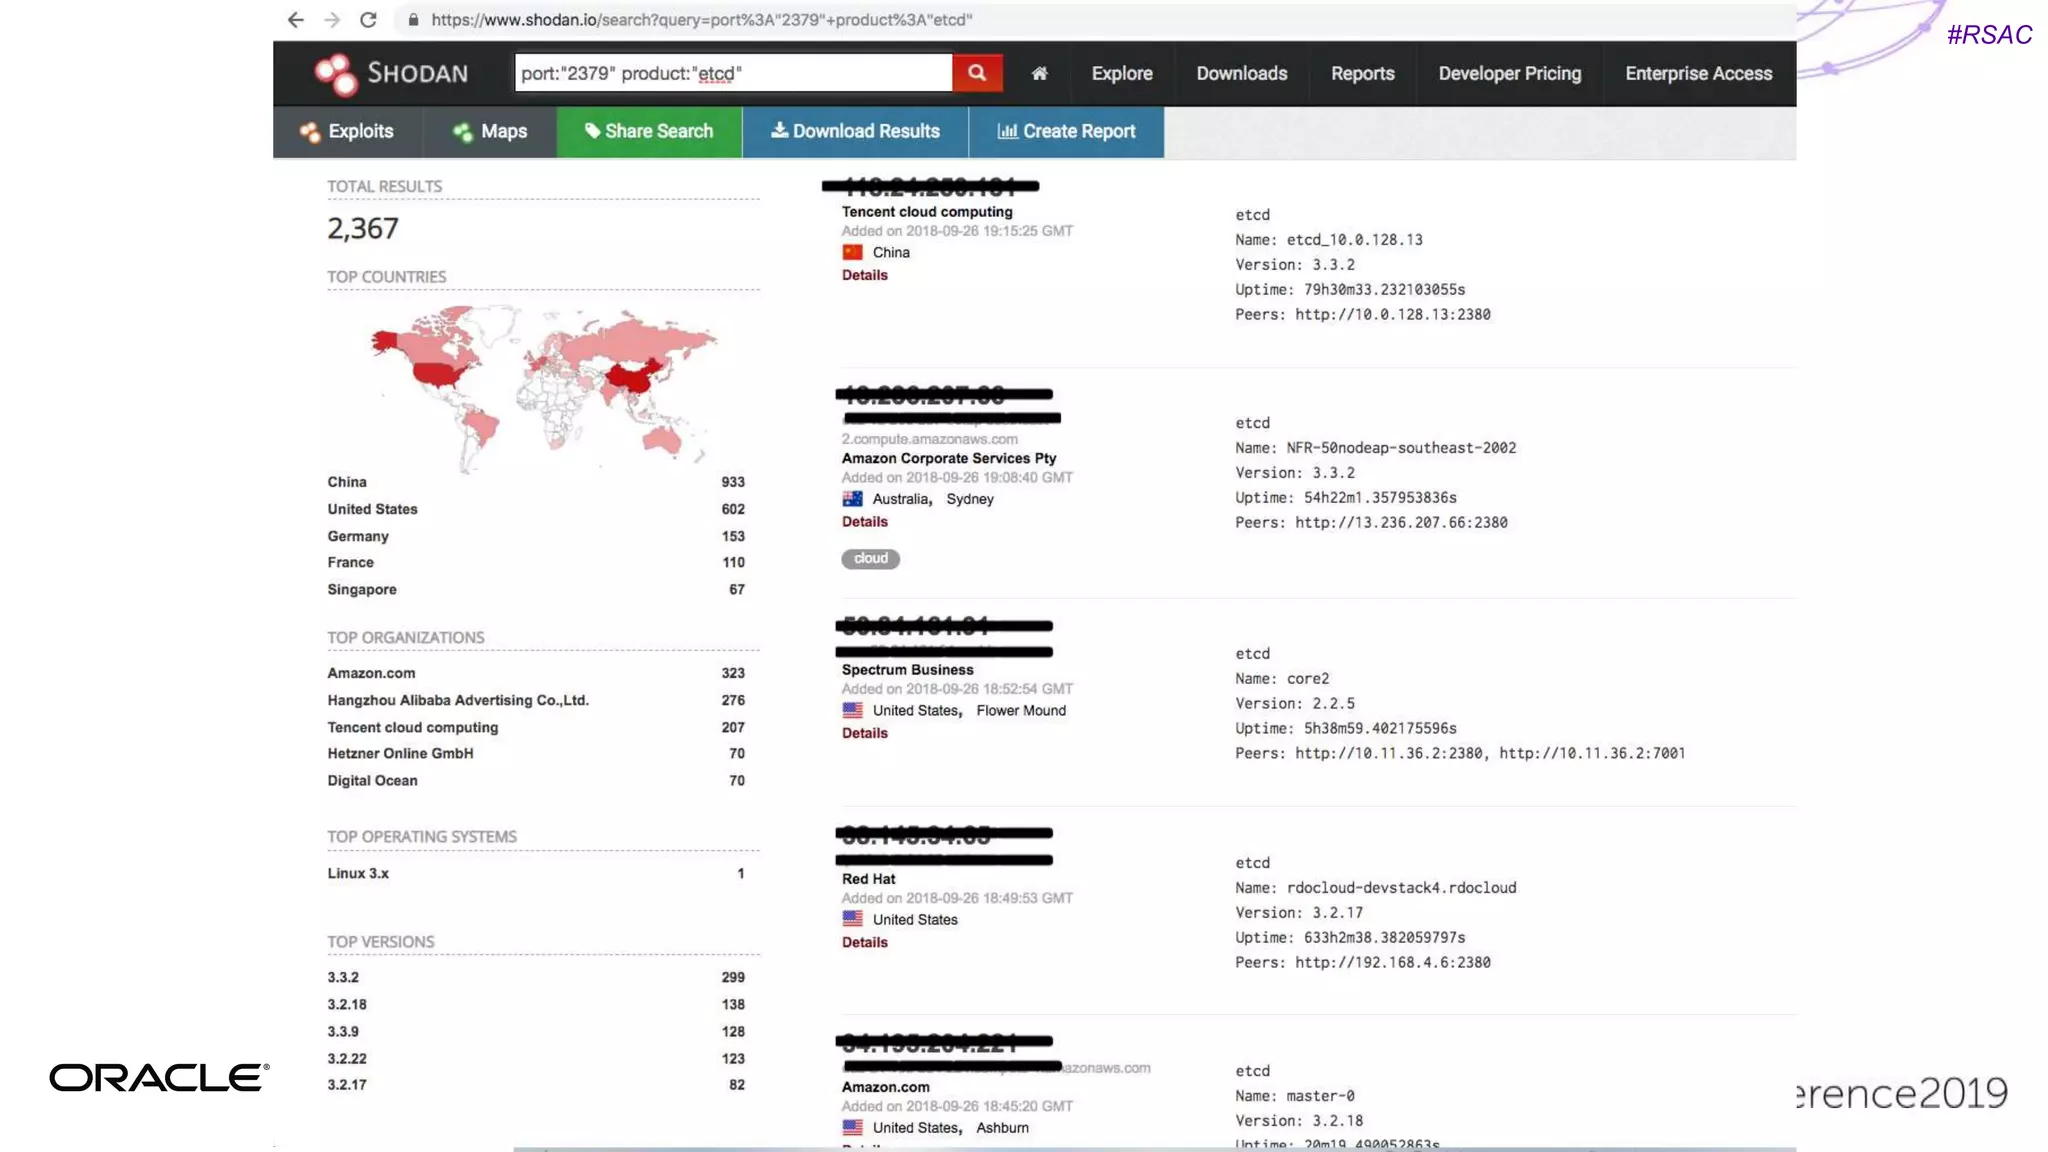Open Developer Pricing page
Screen dimensions: 2048x1152
click(x=1510, y=74)
